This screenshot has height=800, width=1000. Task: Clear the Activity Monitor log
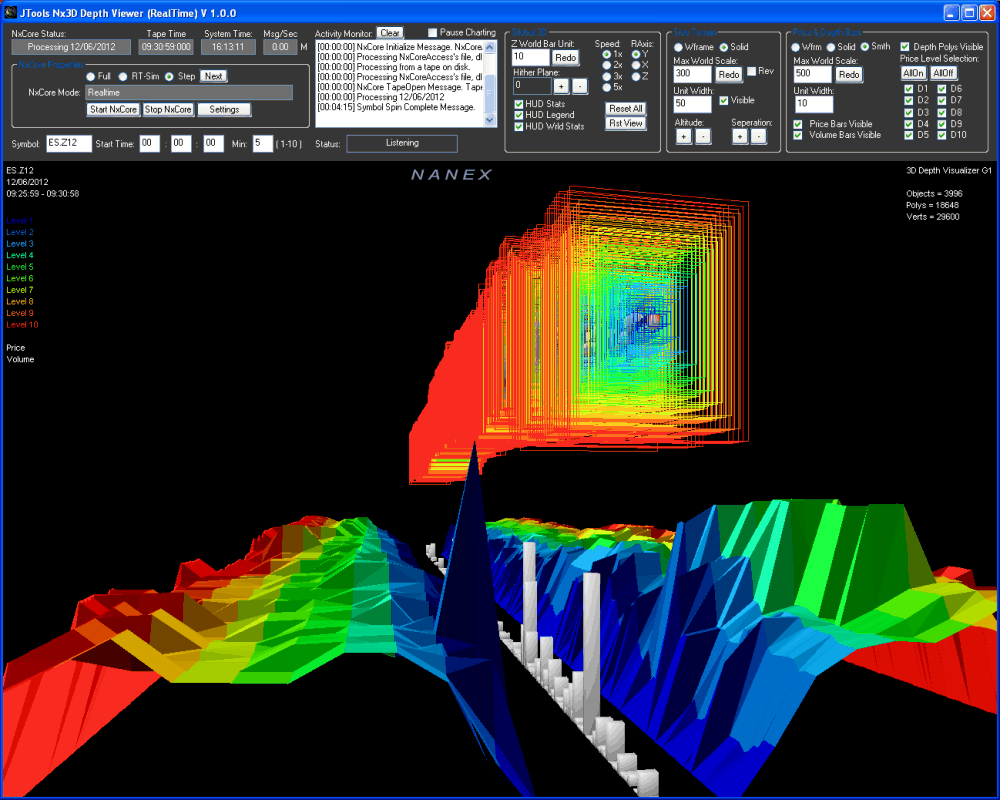pyautogui.click(x=389, y=31)
